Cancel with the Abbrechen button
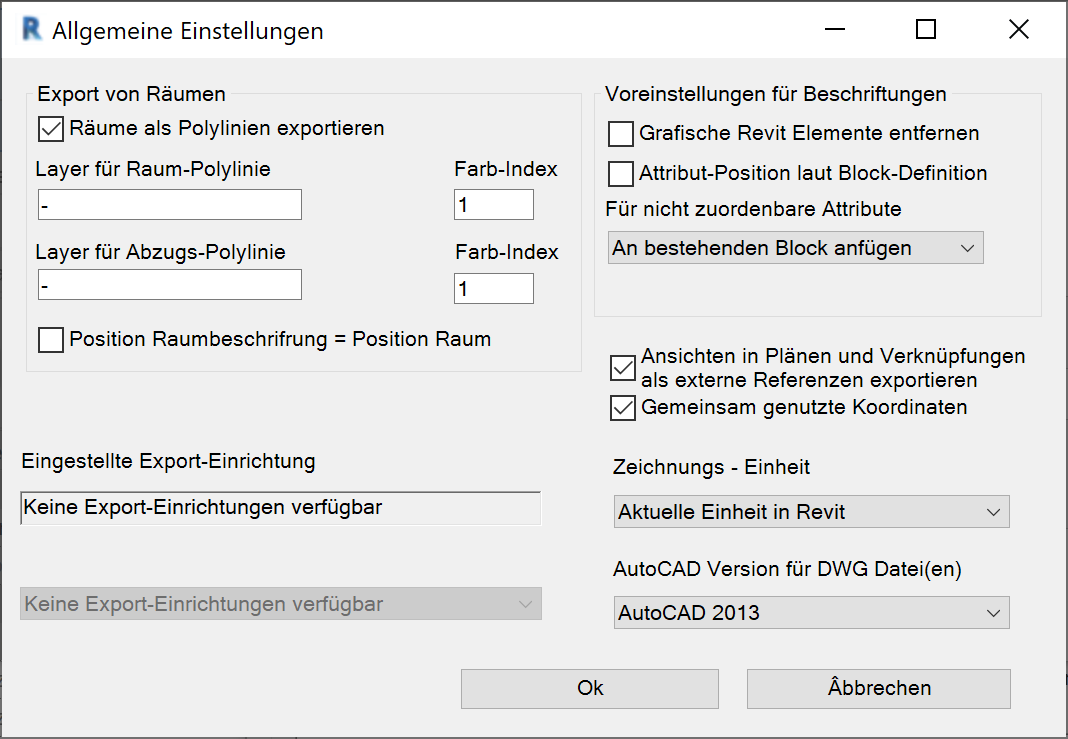1068x739 pixels. click(878, 688)
